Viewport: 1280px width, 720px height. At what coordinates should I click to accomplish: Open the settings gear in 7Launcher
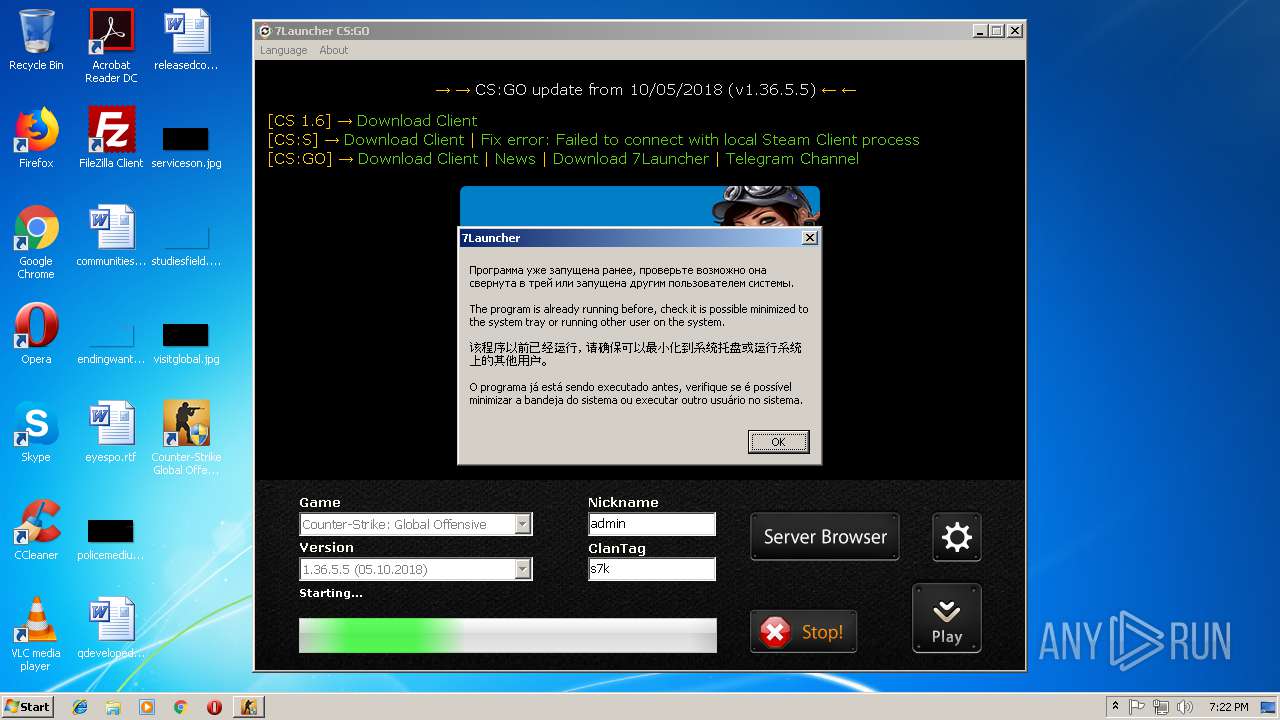point(957,537)
